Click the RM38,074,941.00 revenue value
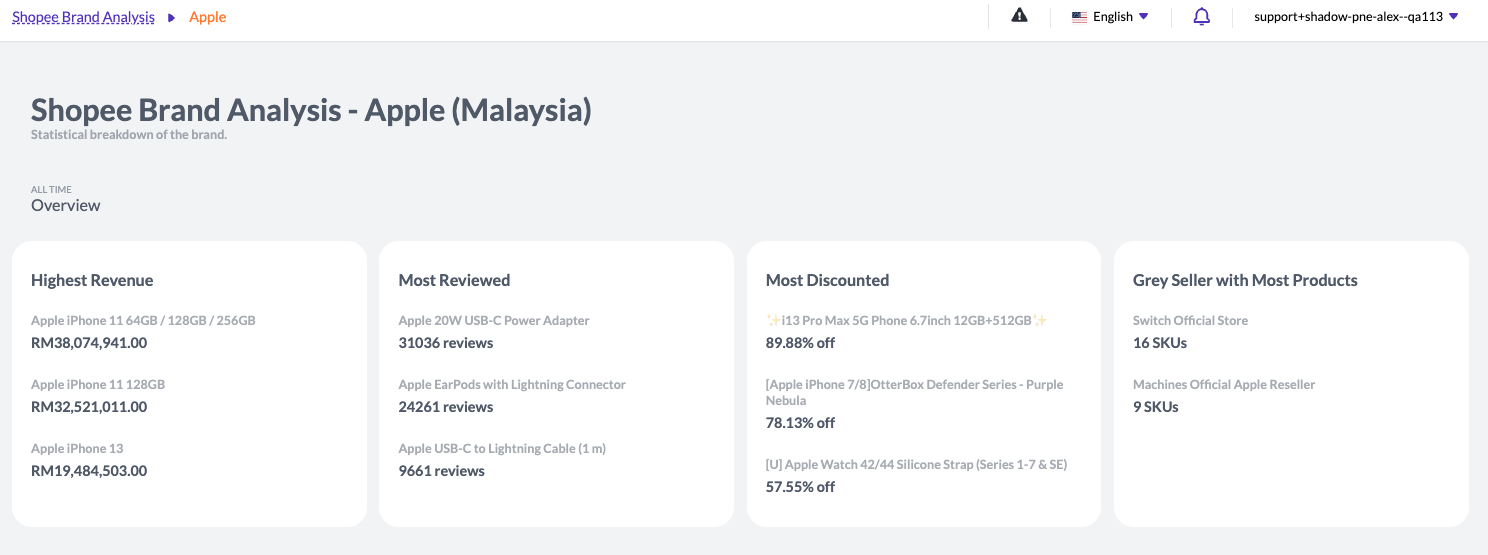 89,343
